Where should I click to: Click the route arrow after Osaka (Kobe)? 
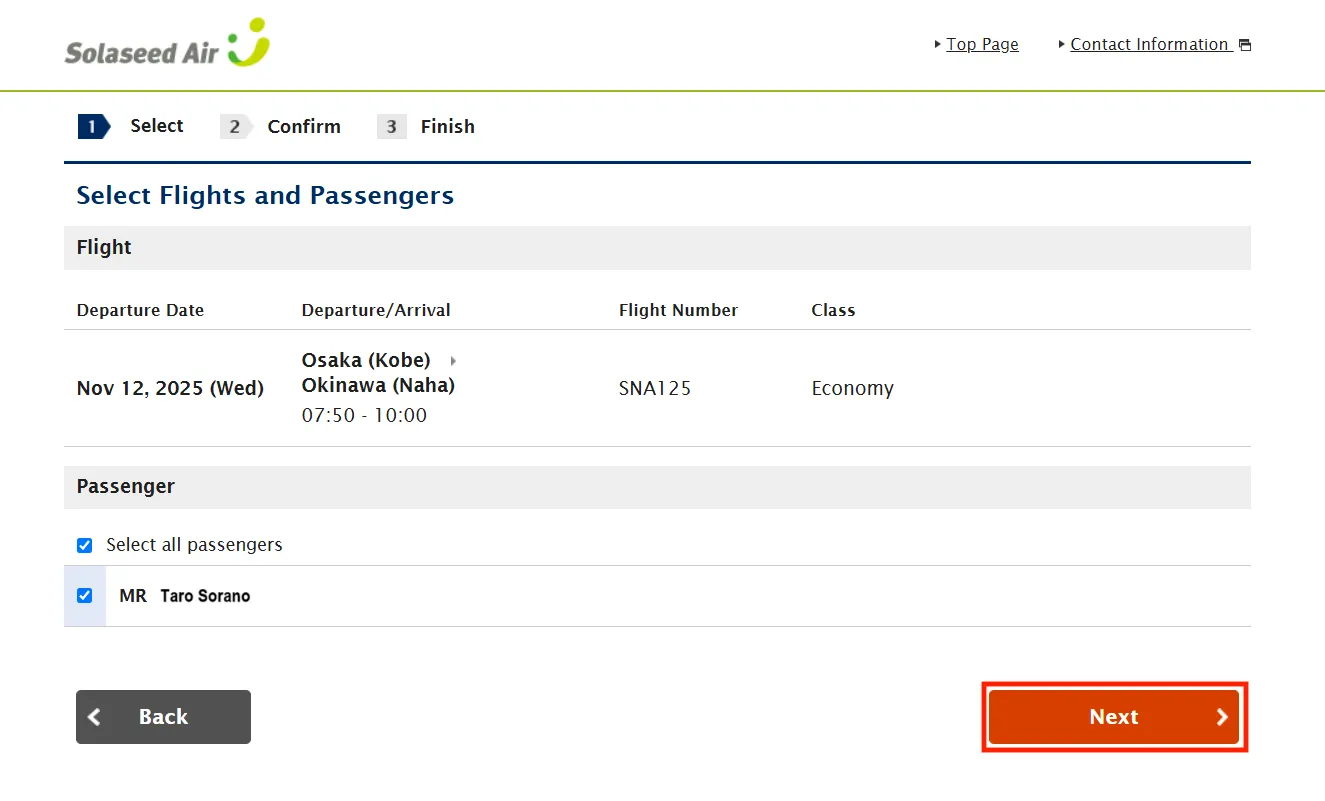coord(453,360)
